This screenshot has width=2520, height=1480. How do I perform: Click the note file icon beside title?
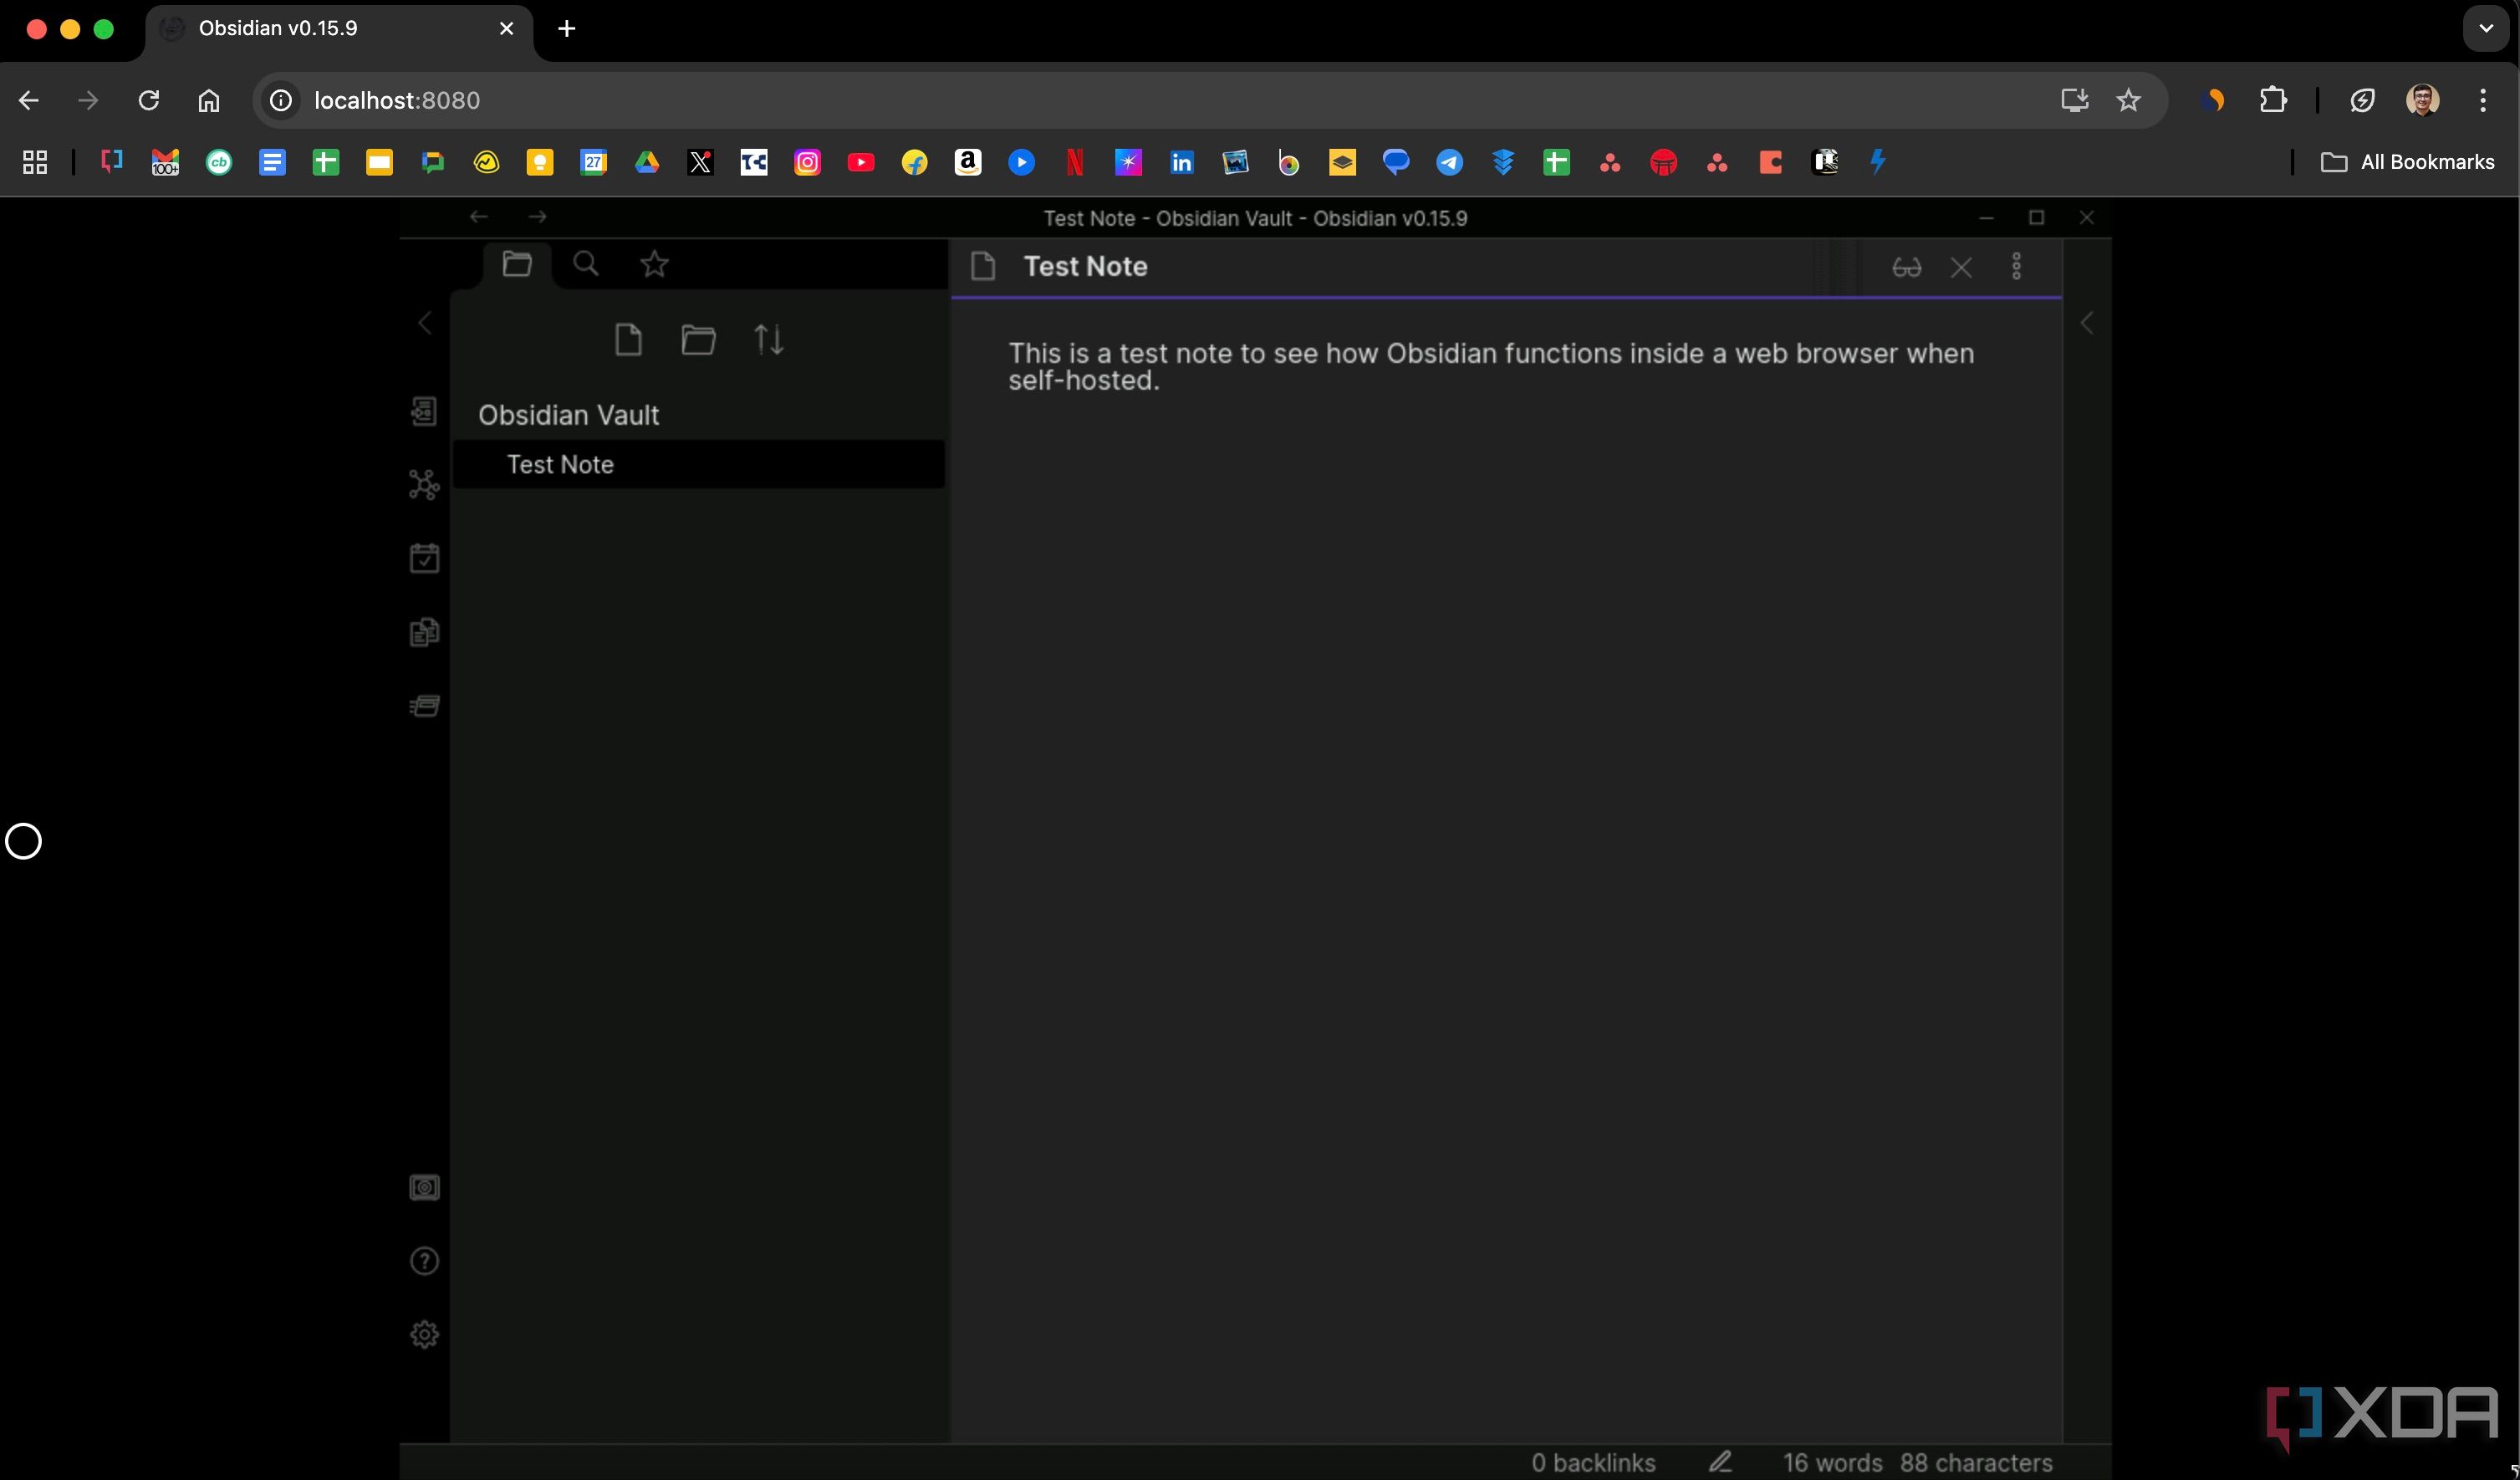pos(983,267)
